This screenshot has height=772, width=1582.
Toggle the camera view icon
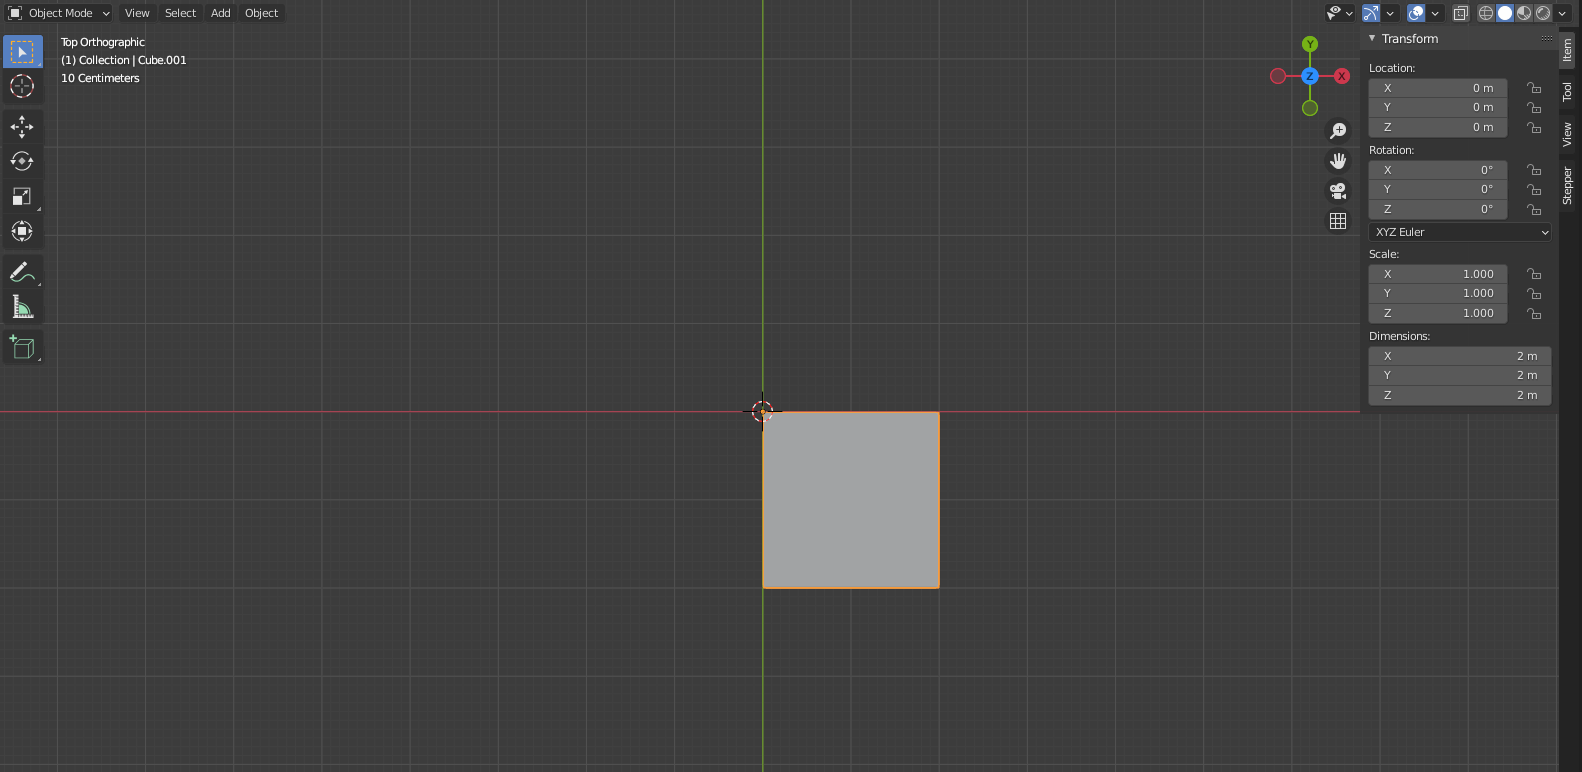point(1338,191)
